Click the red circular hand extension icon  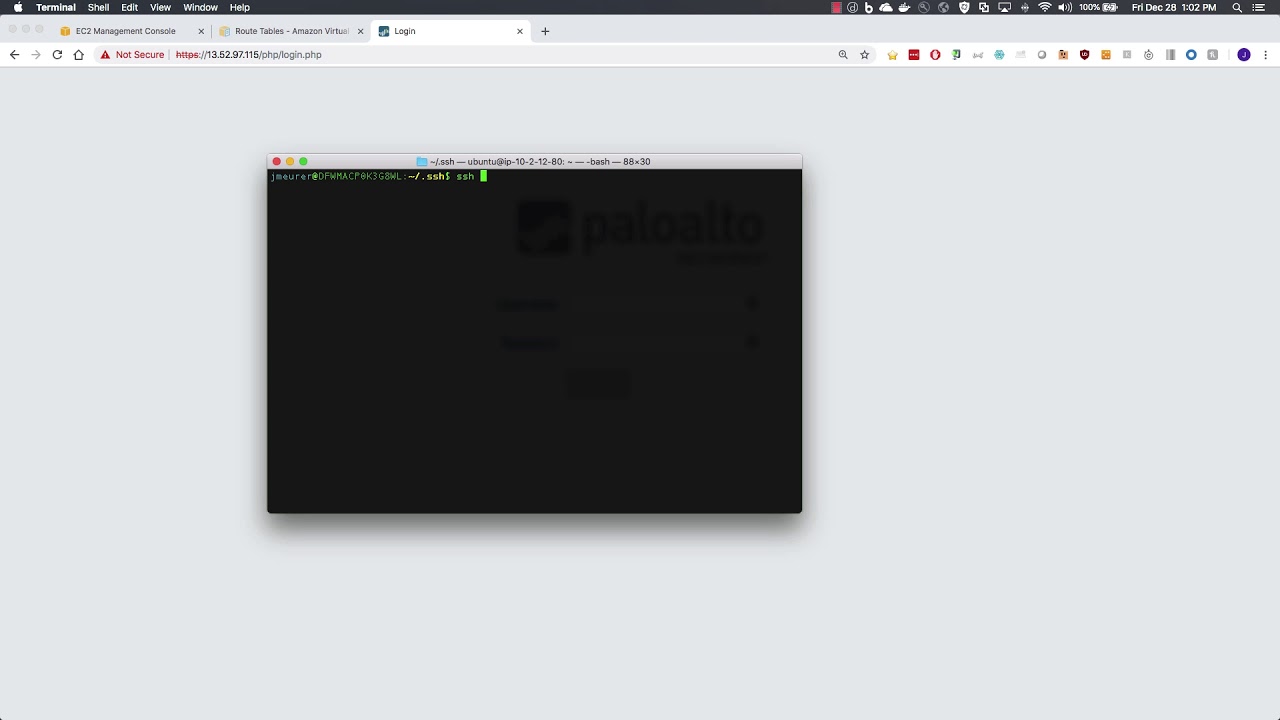pyautogui.click(x=935, y=55)
